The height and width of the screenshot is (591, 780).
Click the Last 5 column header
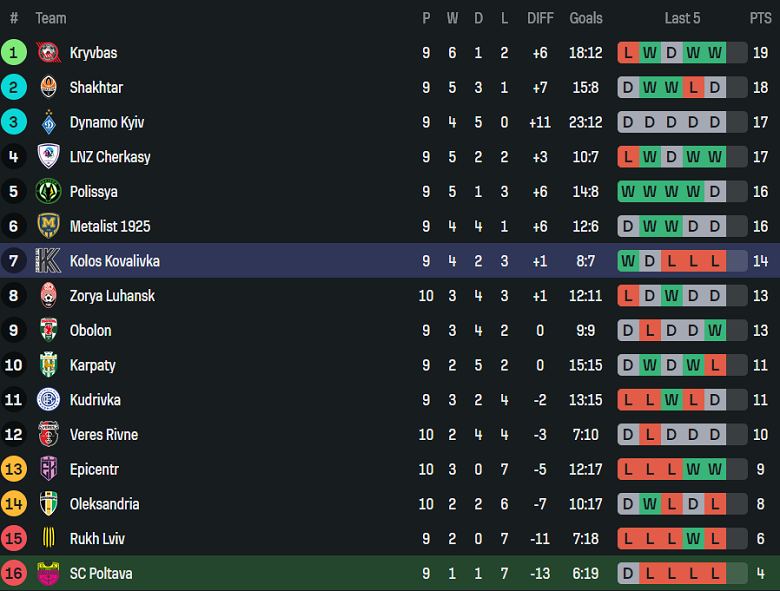682,18
